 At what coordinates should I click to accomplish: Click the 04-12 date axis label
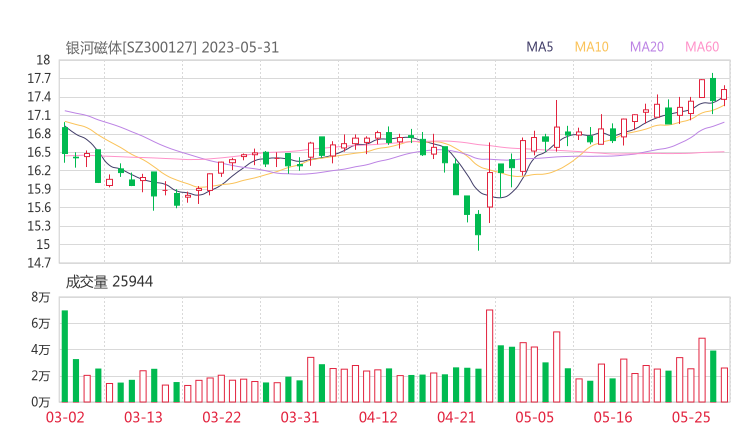pos(378,417)
